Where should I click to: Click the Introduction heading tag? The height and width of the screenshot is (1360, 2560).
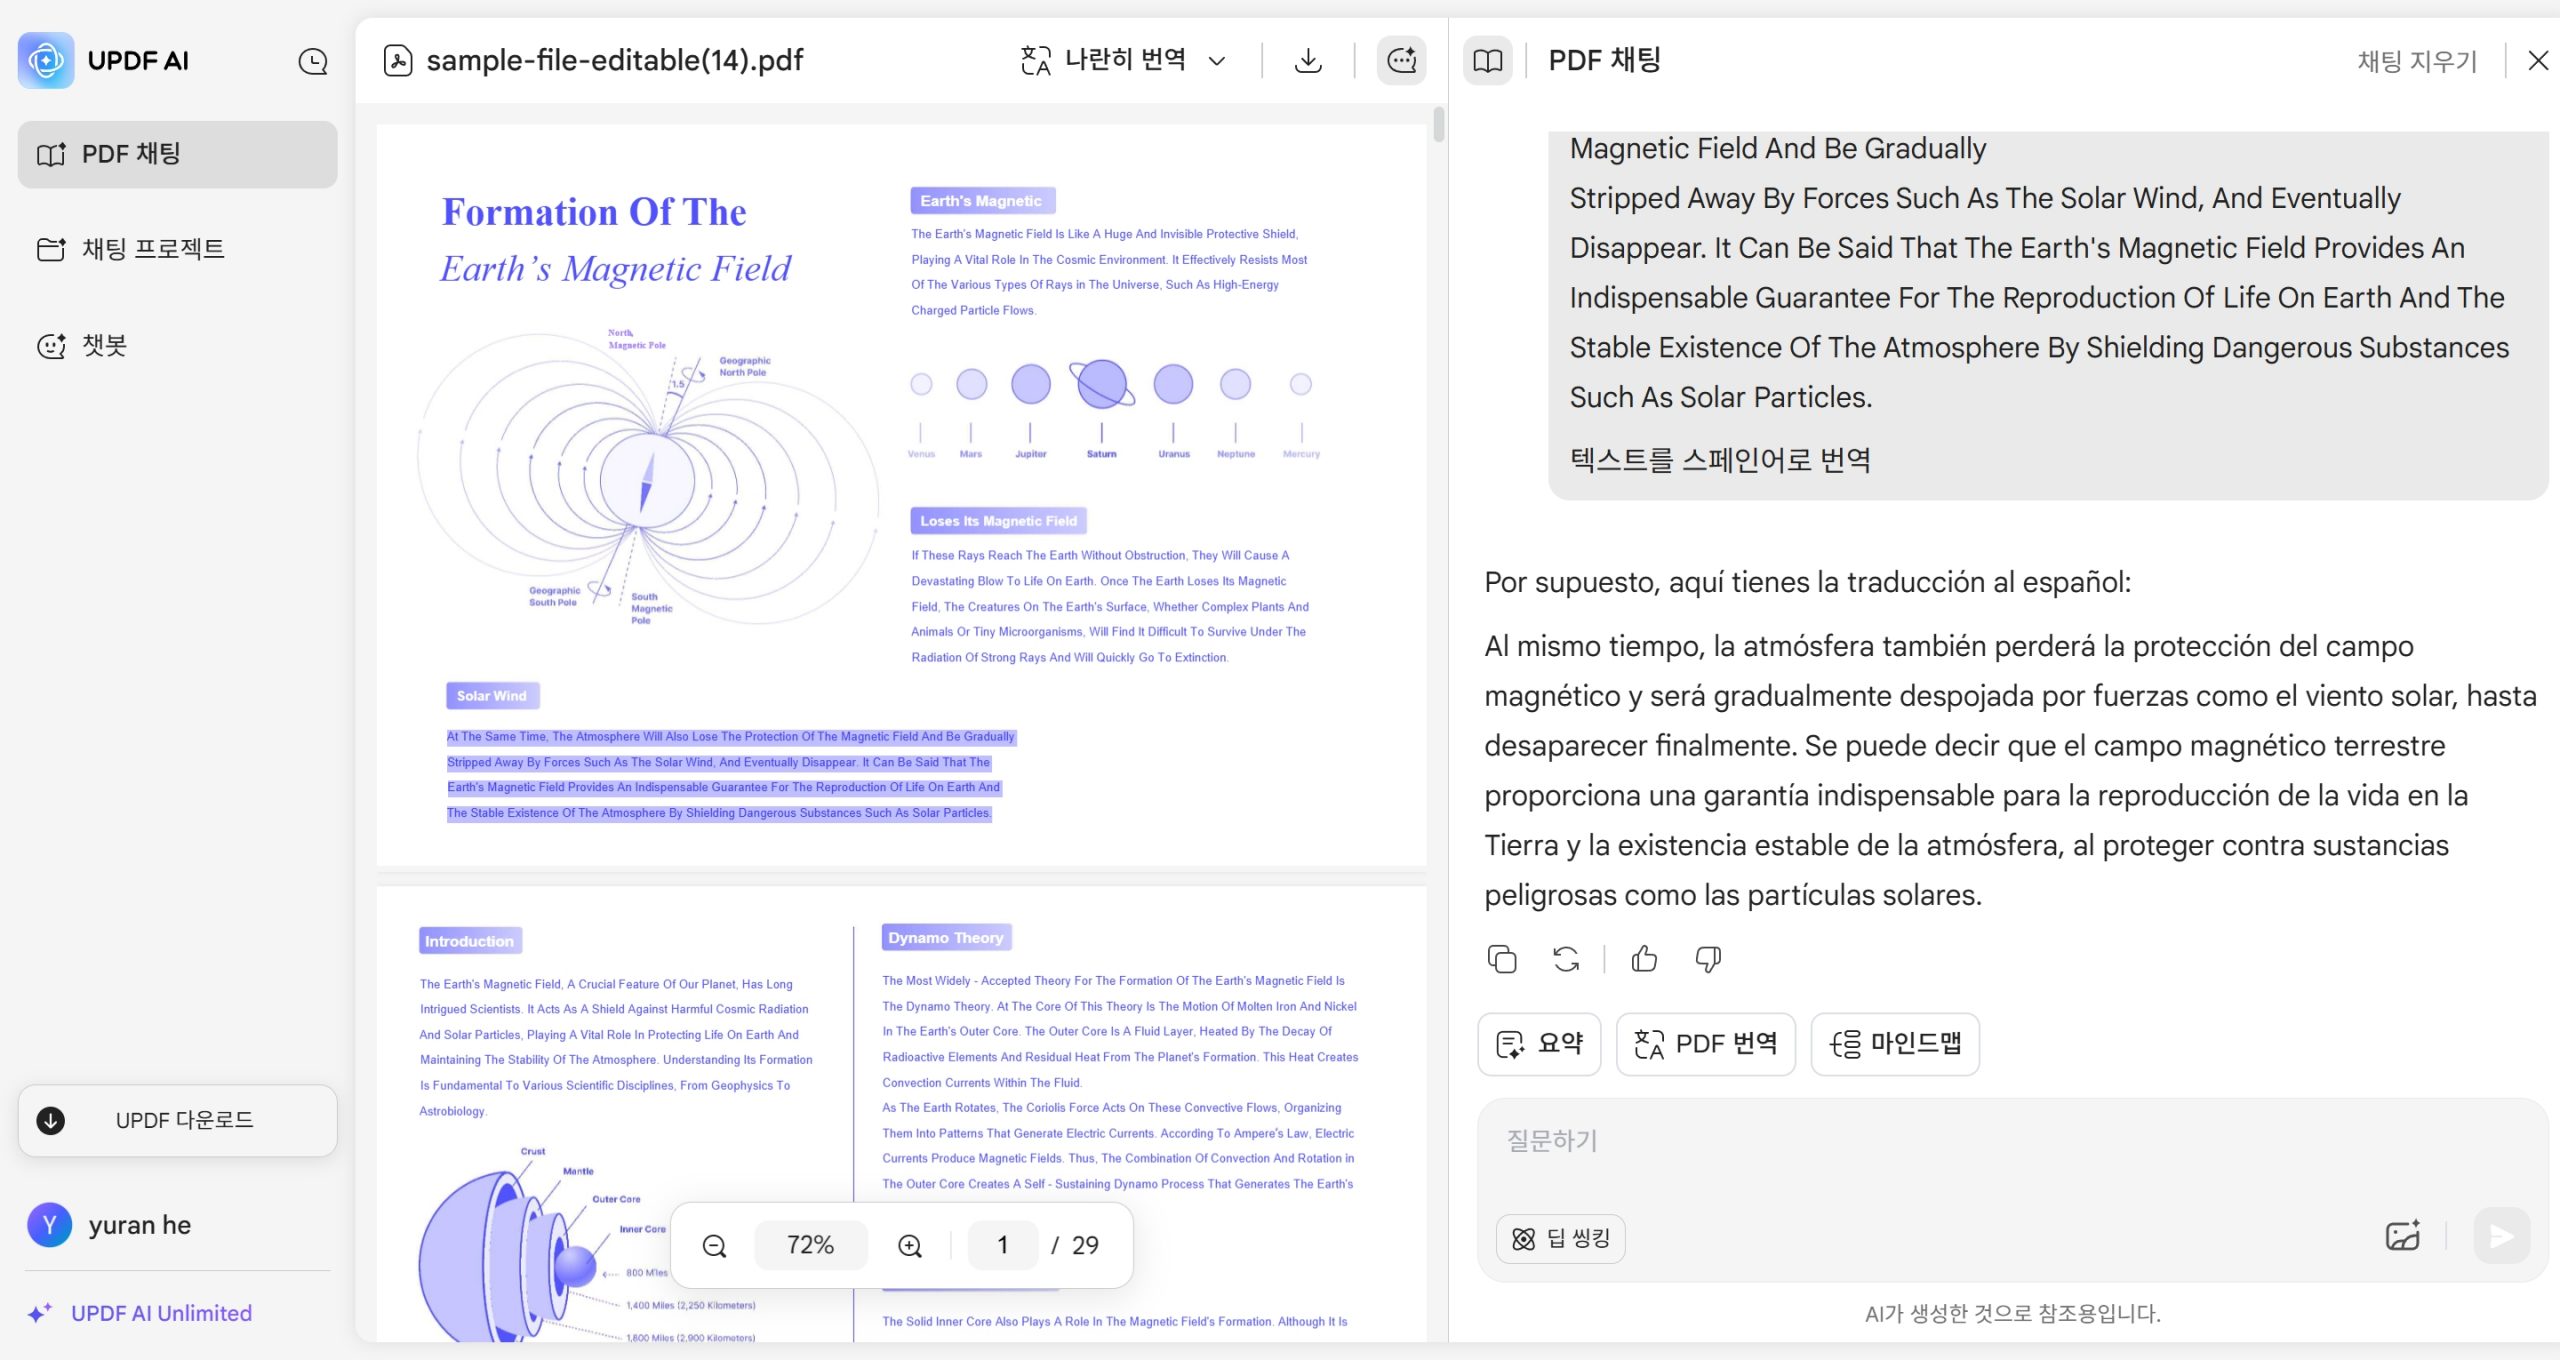click(x=470, y=941)
